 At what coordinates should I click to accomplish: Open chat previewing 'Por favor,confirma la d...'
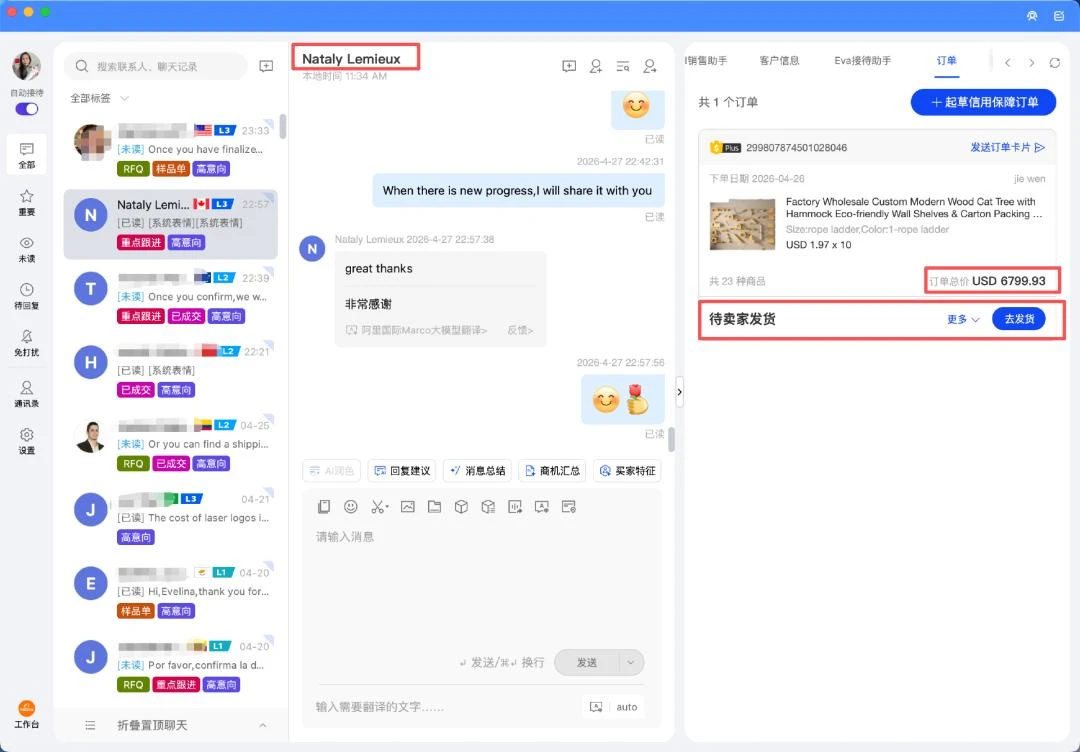coord(171,667)
